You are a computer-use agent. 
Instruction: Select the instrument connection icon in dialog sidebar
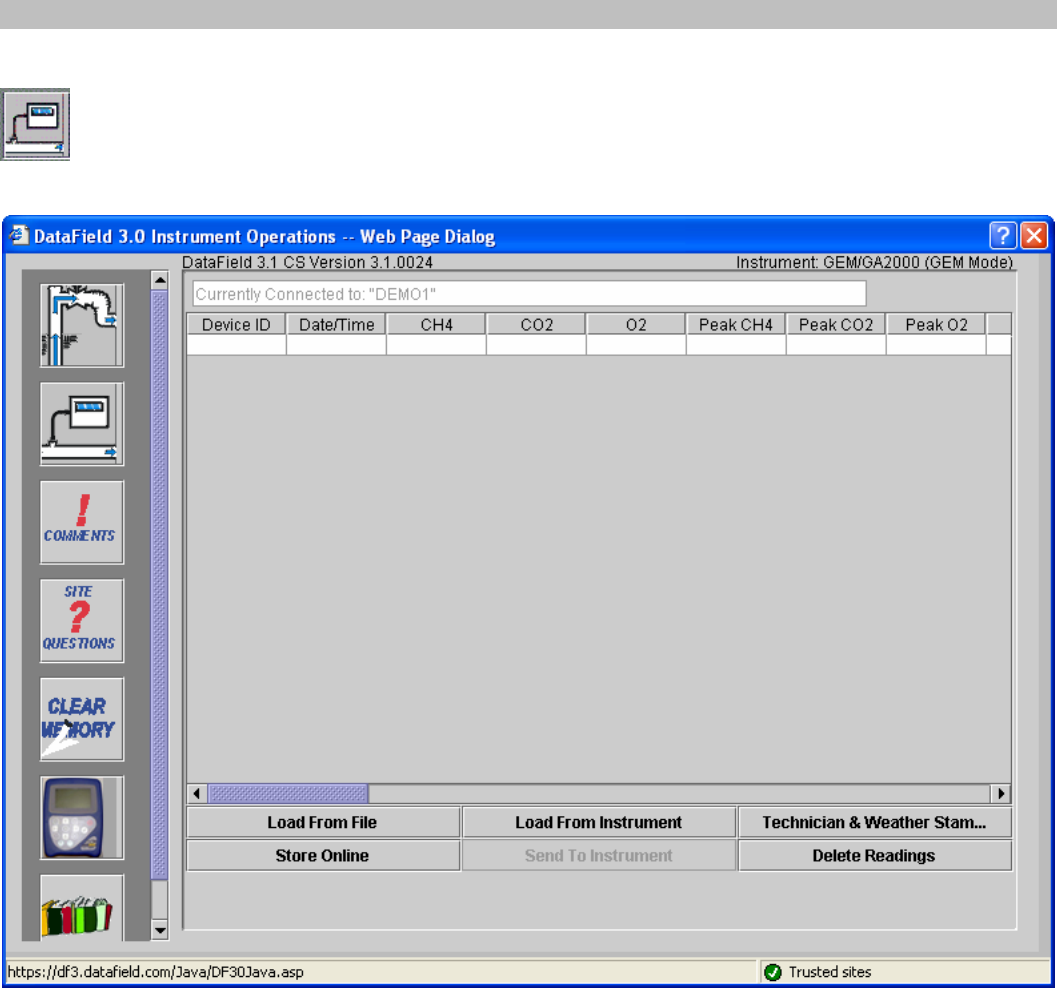82,424
